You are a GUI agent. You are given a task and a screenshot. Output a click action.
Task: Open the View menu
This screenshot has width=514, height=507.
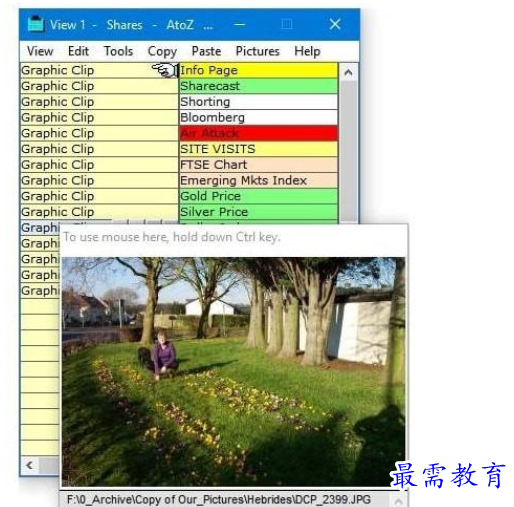(40, 51)
